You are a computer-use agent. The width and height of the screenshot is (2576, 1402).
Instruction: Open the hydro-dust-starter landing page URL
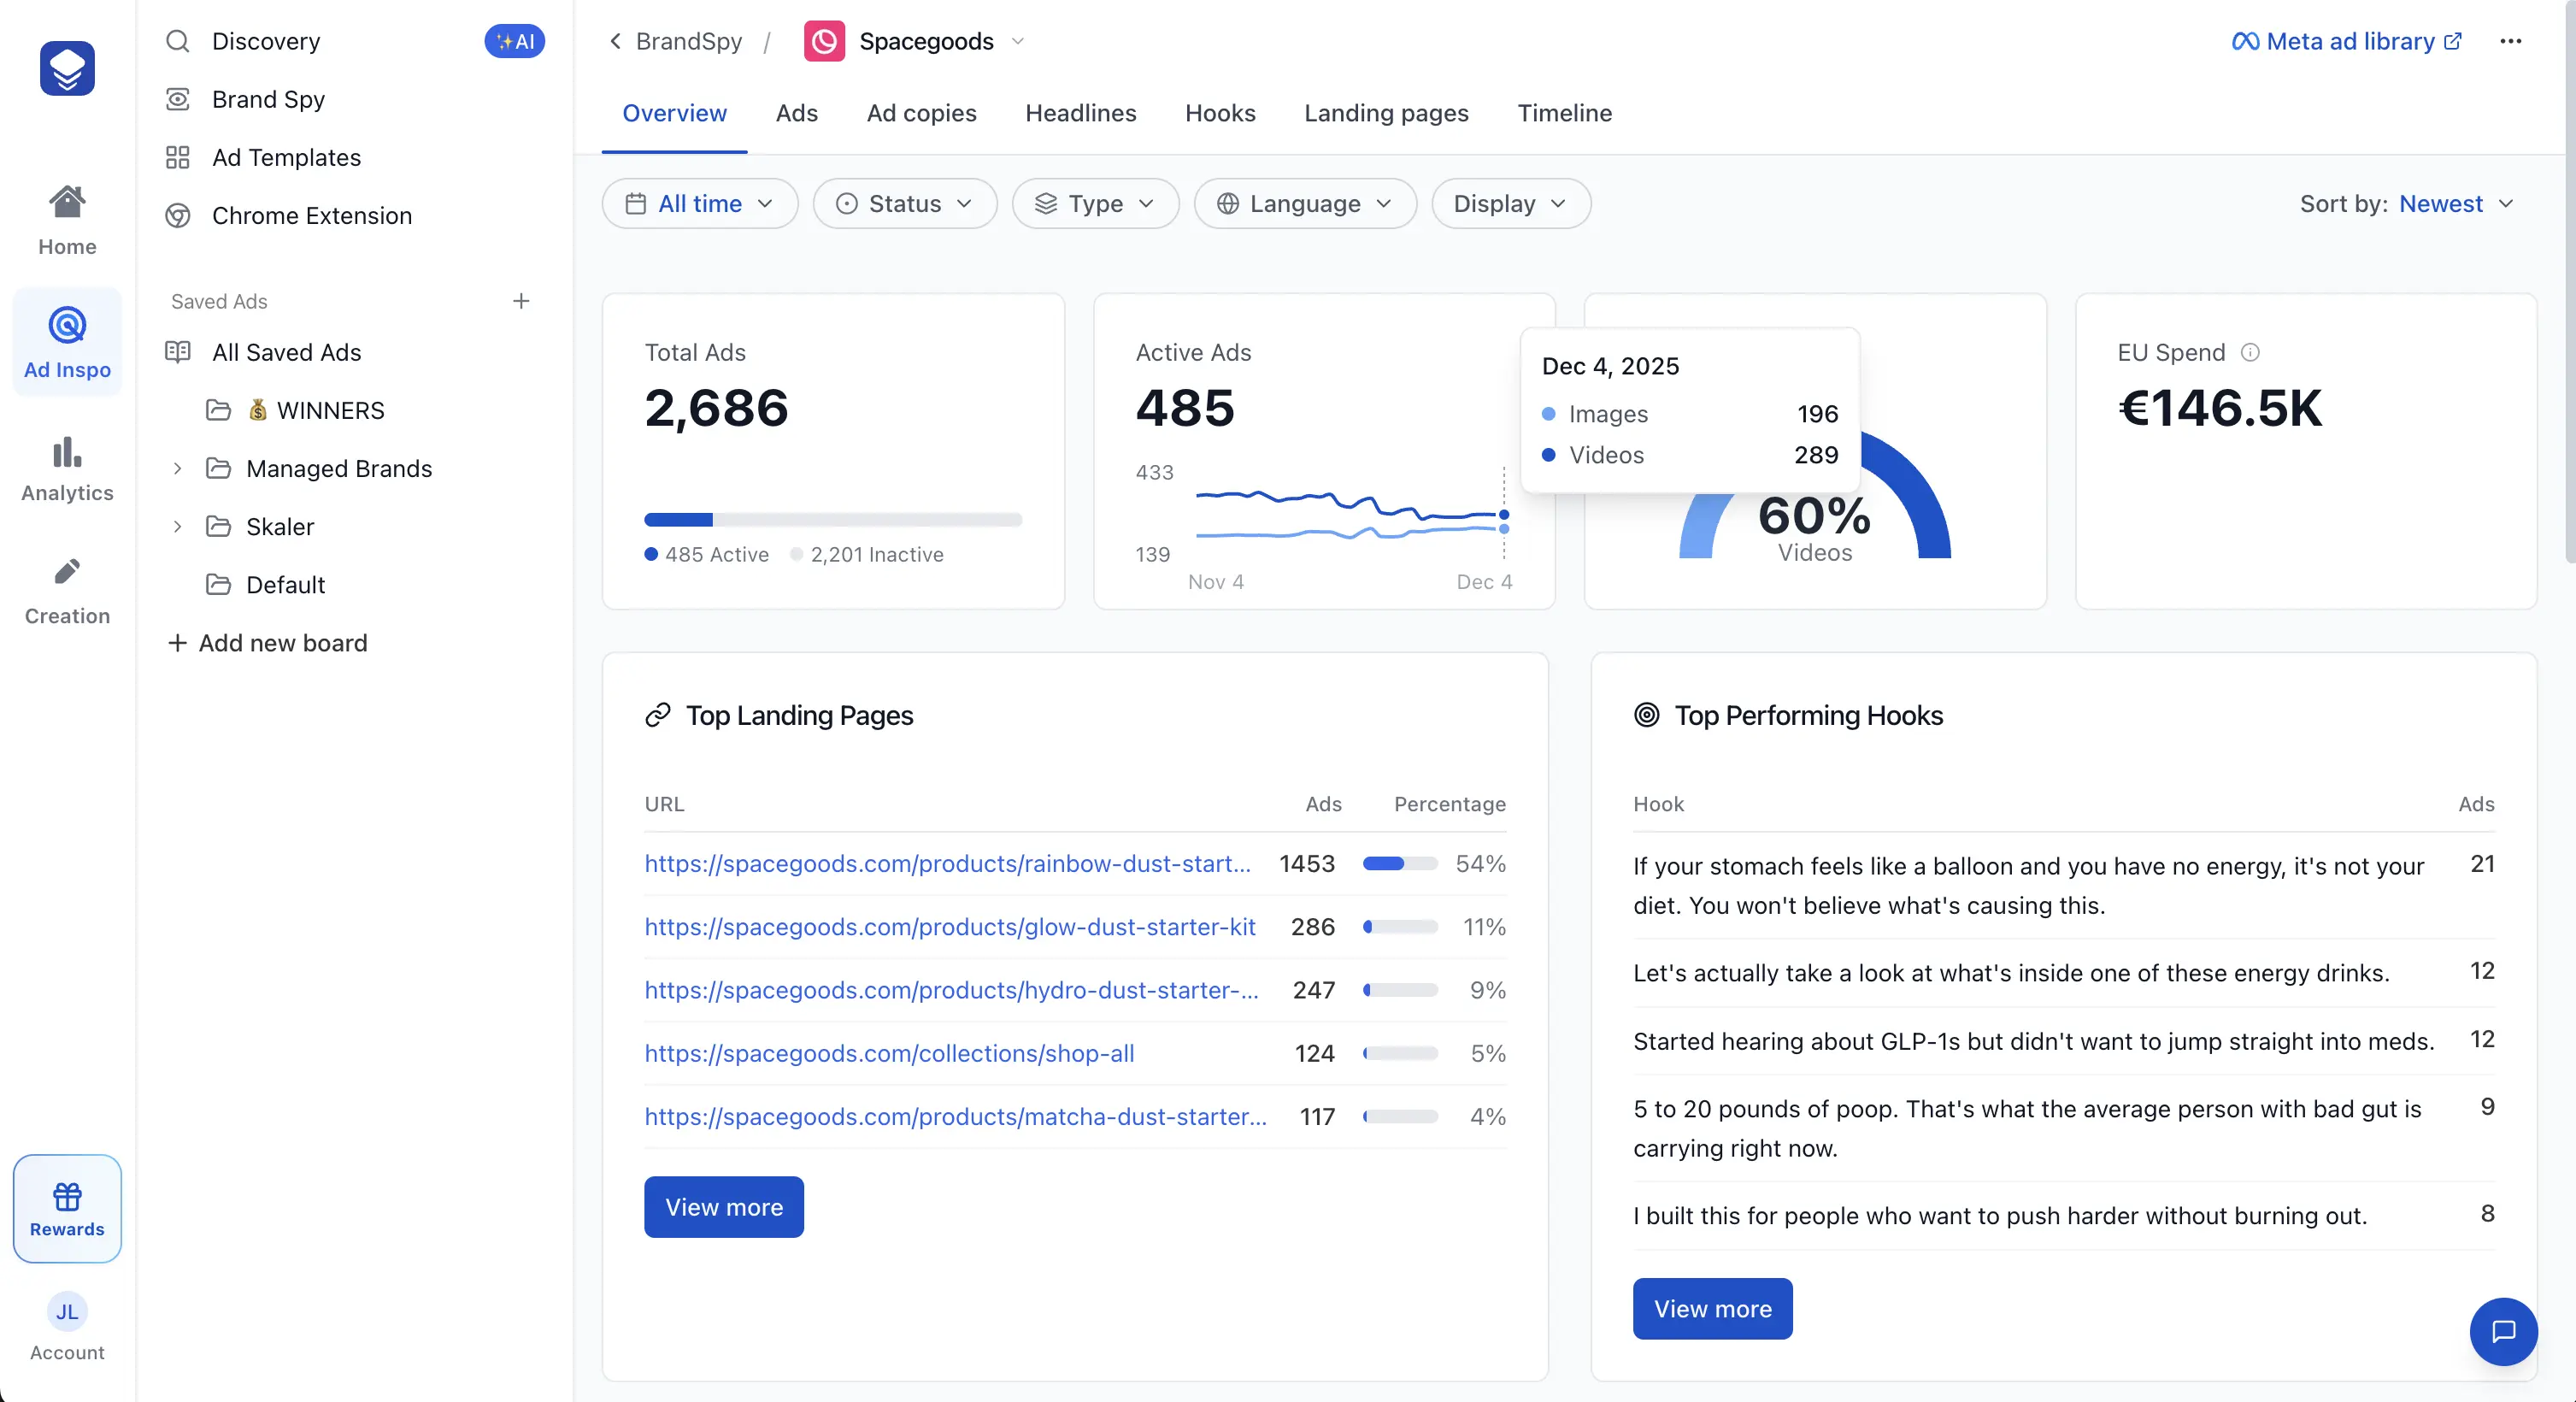click(951, 989)
